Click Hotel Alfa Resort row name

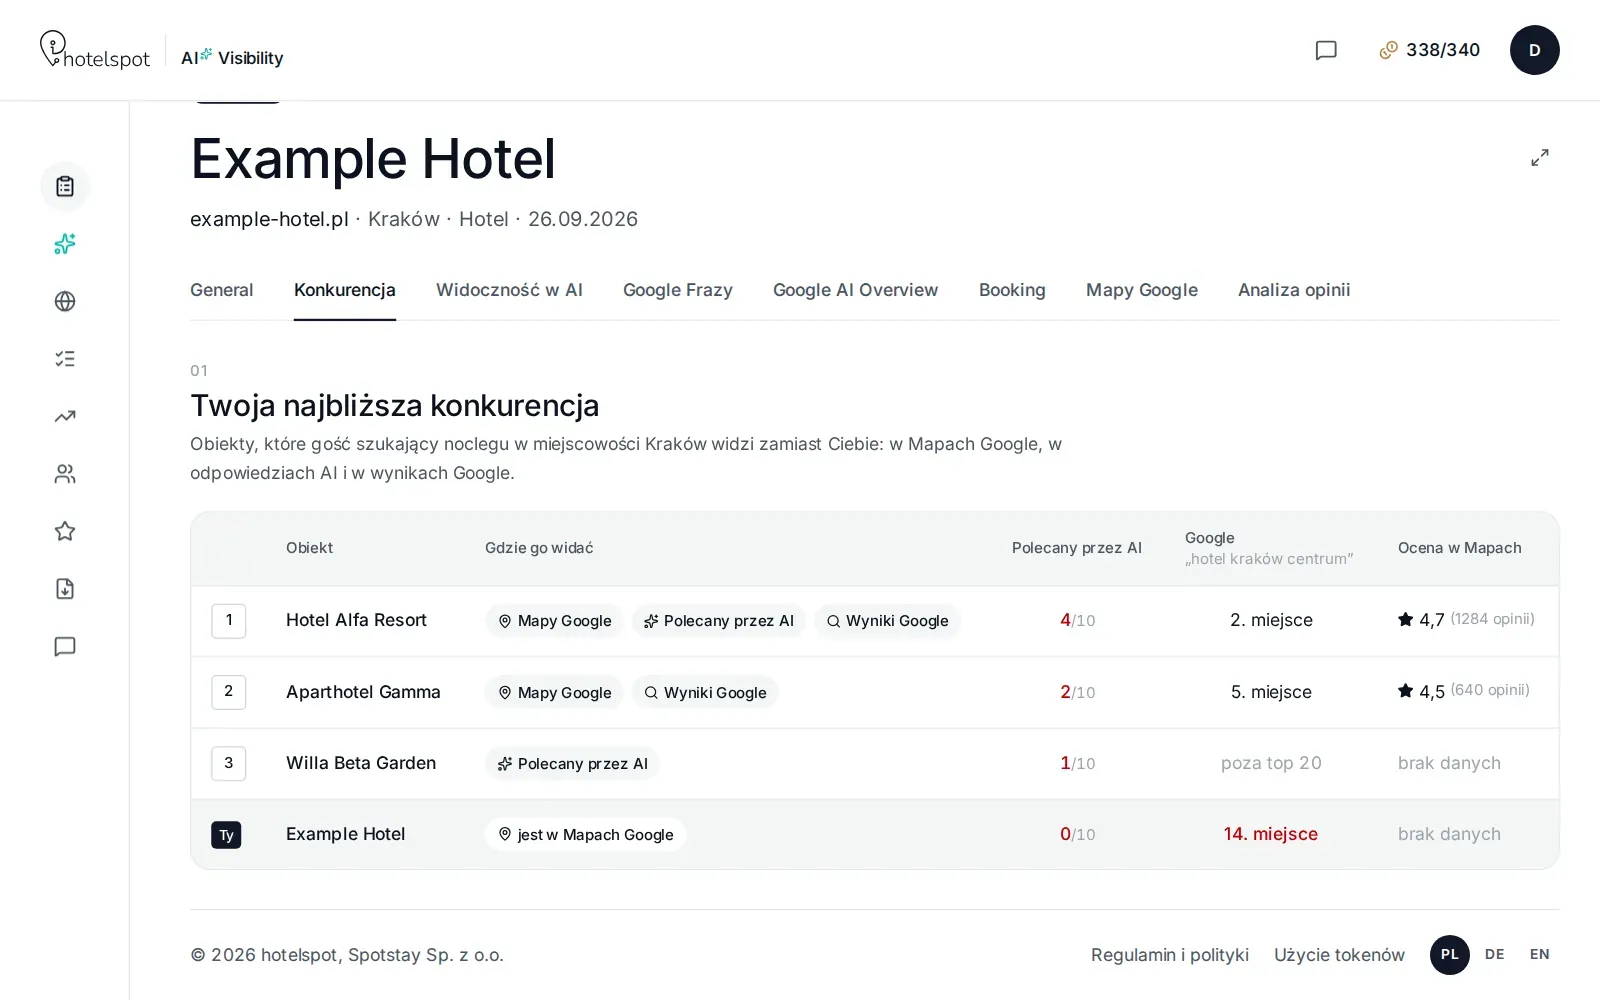coord(356,620)
